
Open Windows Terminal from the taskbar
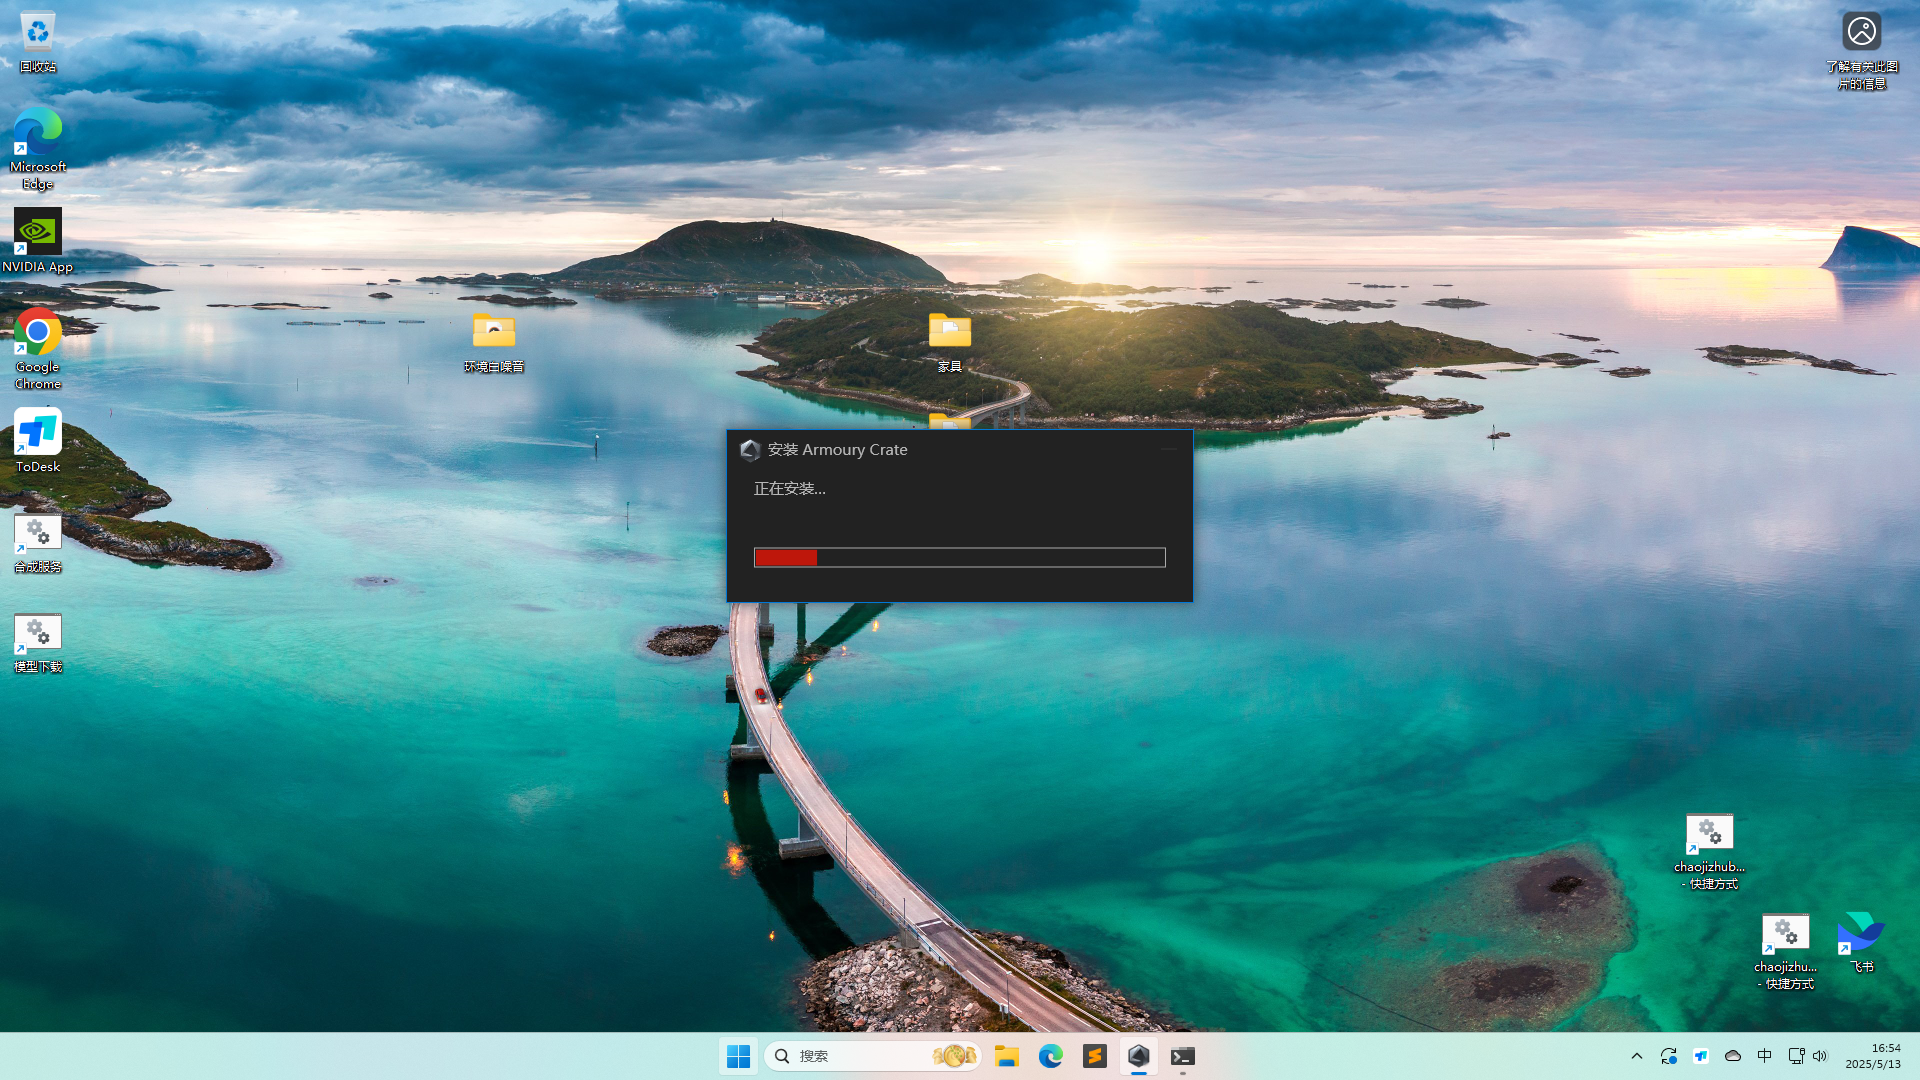point(1183,1056)
